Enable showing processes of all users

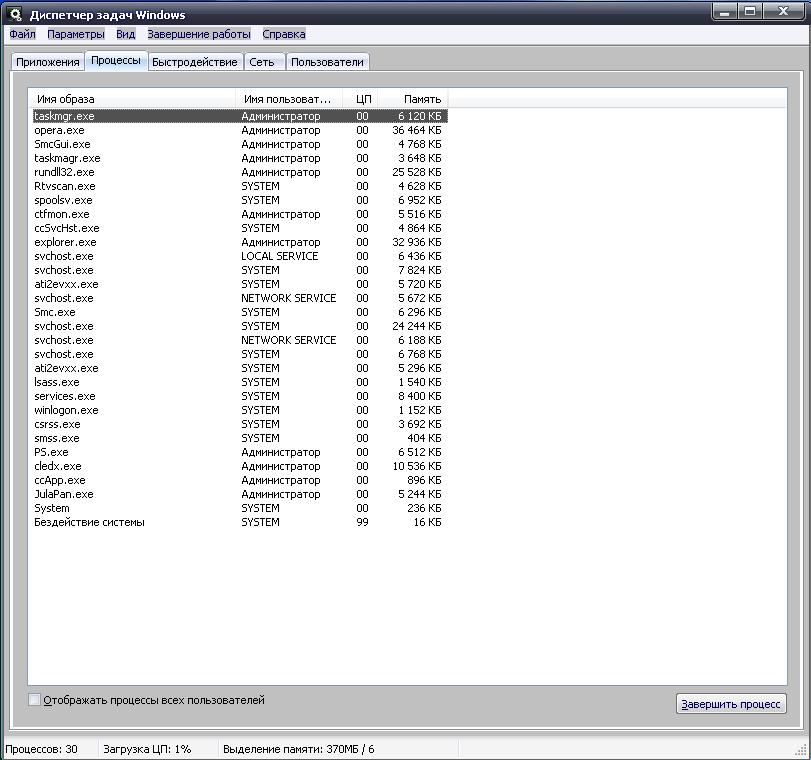[35, 700]
